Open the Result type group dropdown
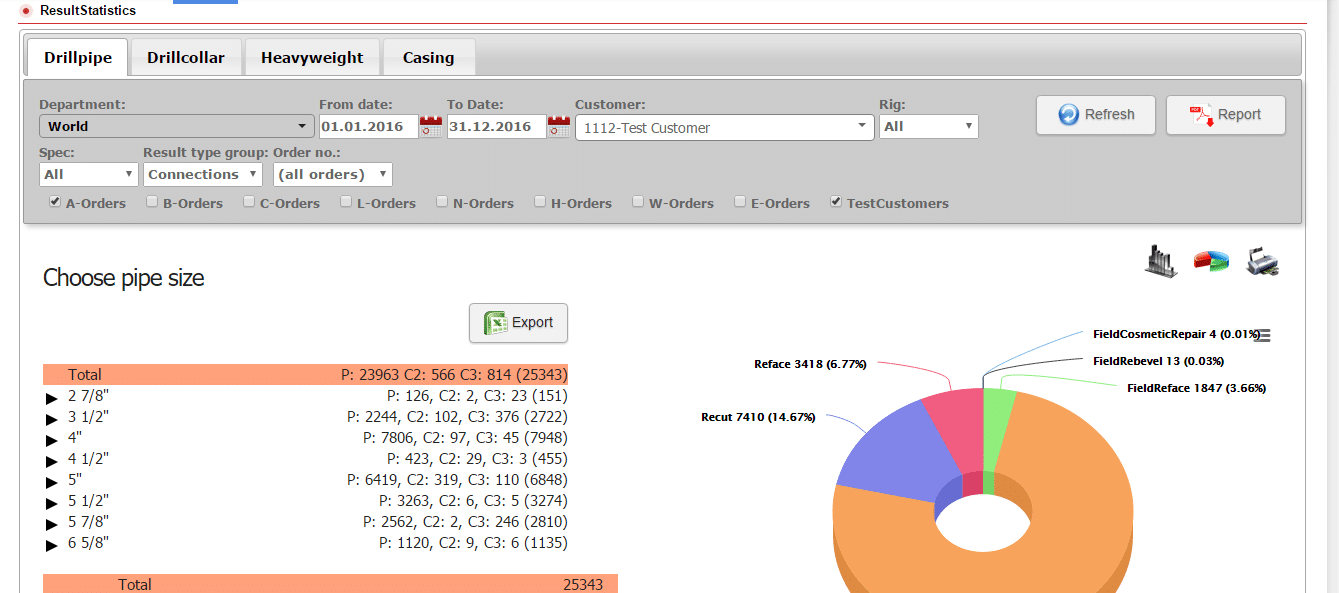The image size is (1339, 593). click(202, 173)
